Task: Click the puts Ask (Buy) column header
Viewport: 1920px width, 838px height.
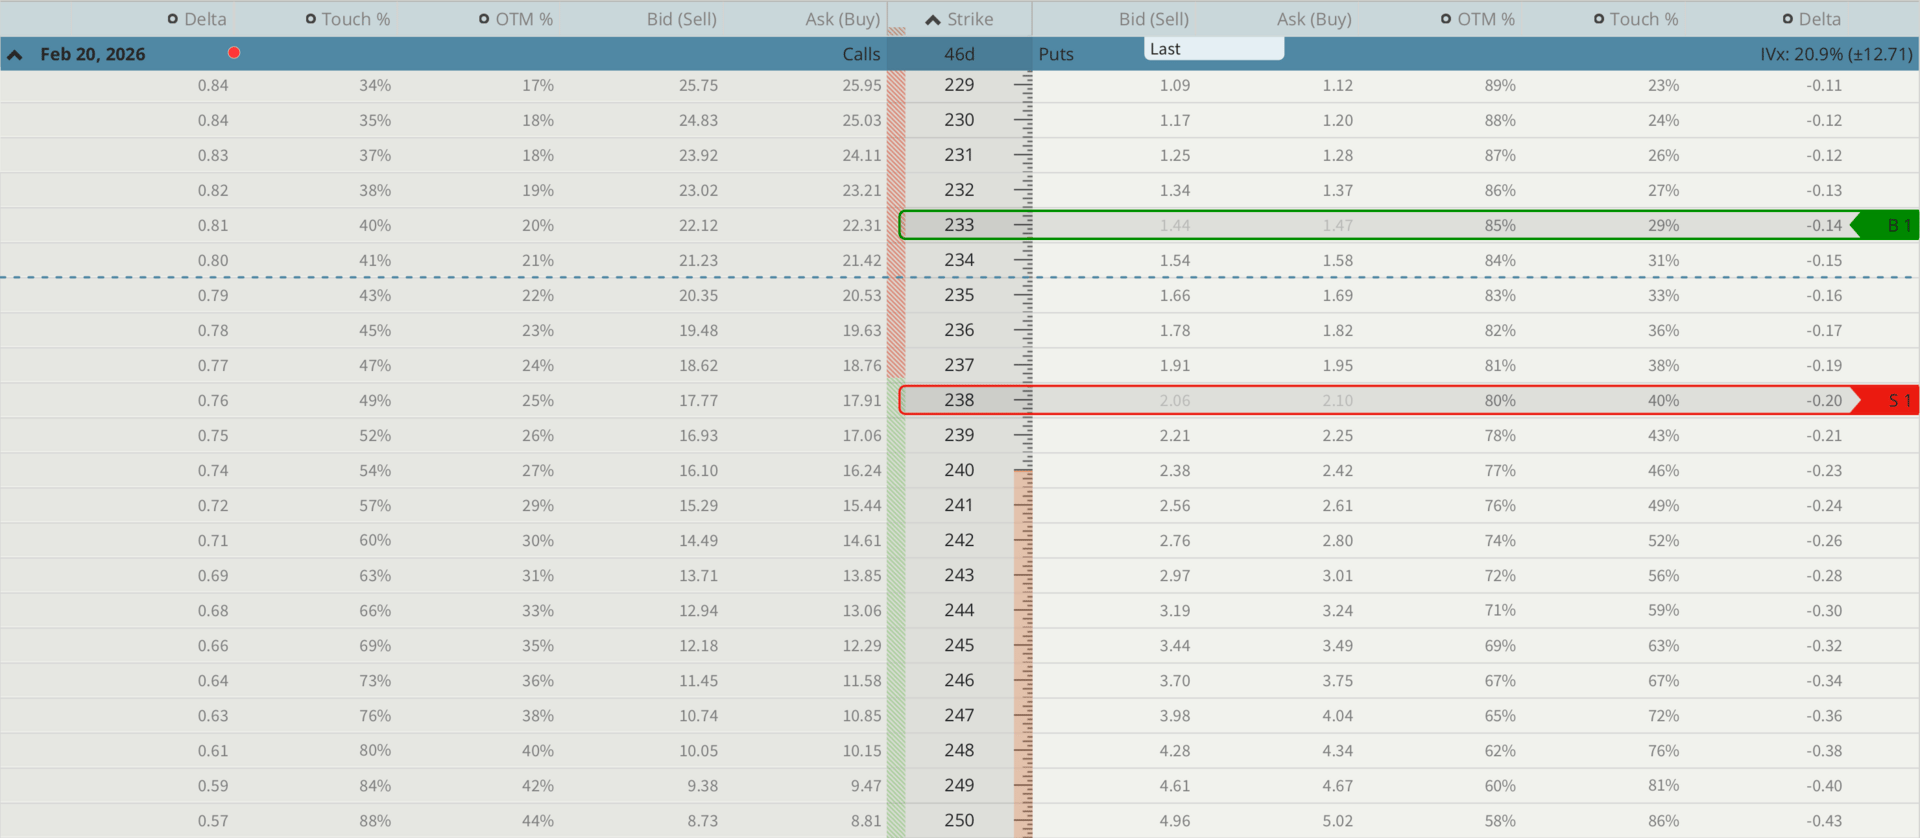Action: click(1314, 19)
